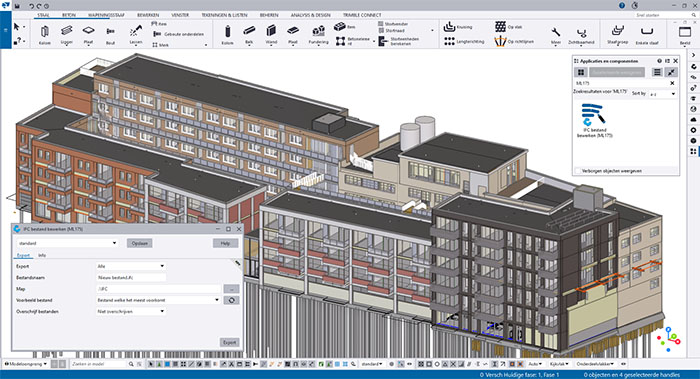The image size is (700, 379).
Task: Open the Beeld view tool
Action: tap(685, 36)
